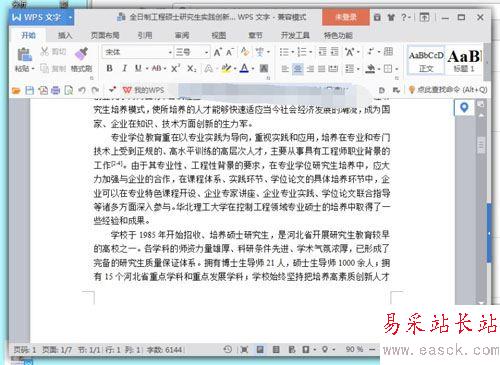Open file using the orange folder icon
Screen dimensions: 500x365
[x=16, y=90]
